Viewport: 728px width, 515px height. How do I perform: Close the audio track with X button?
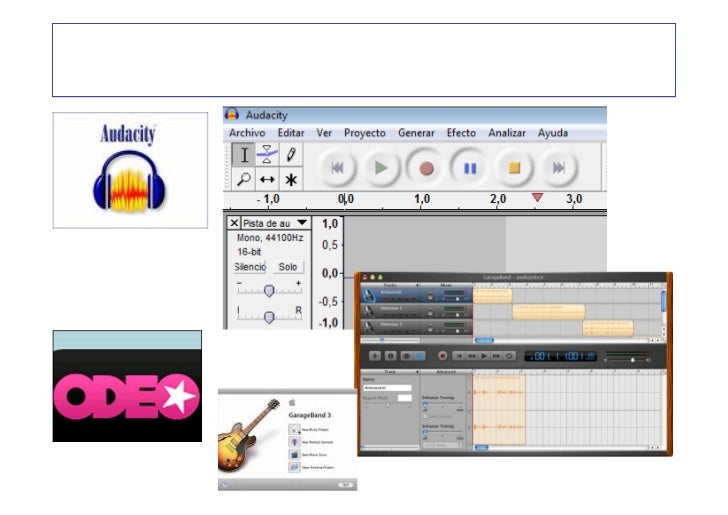[x=234, y=223]
